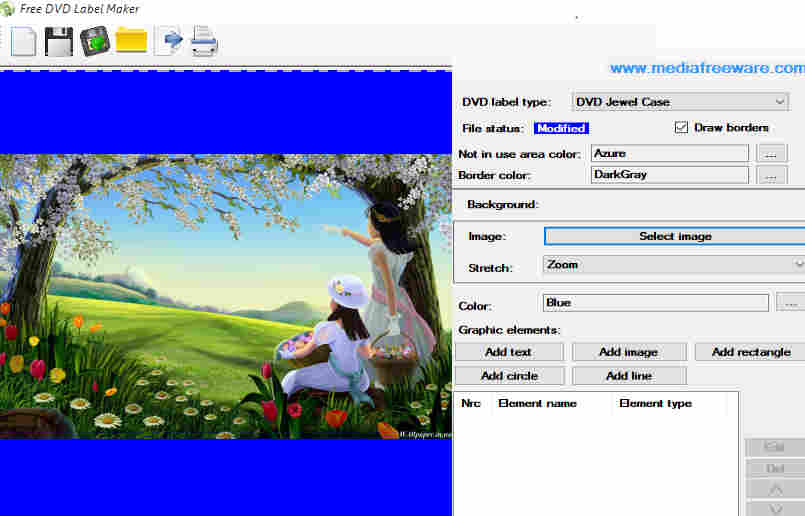Click the Select image button
The width and height of the screenshot is (805, 516).
click(x=675, y=236)
